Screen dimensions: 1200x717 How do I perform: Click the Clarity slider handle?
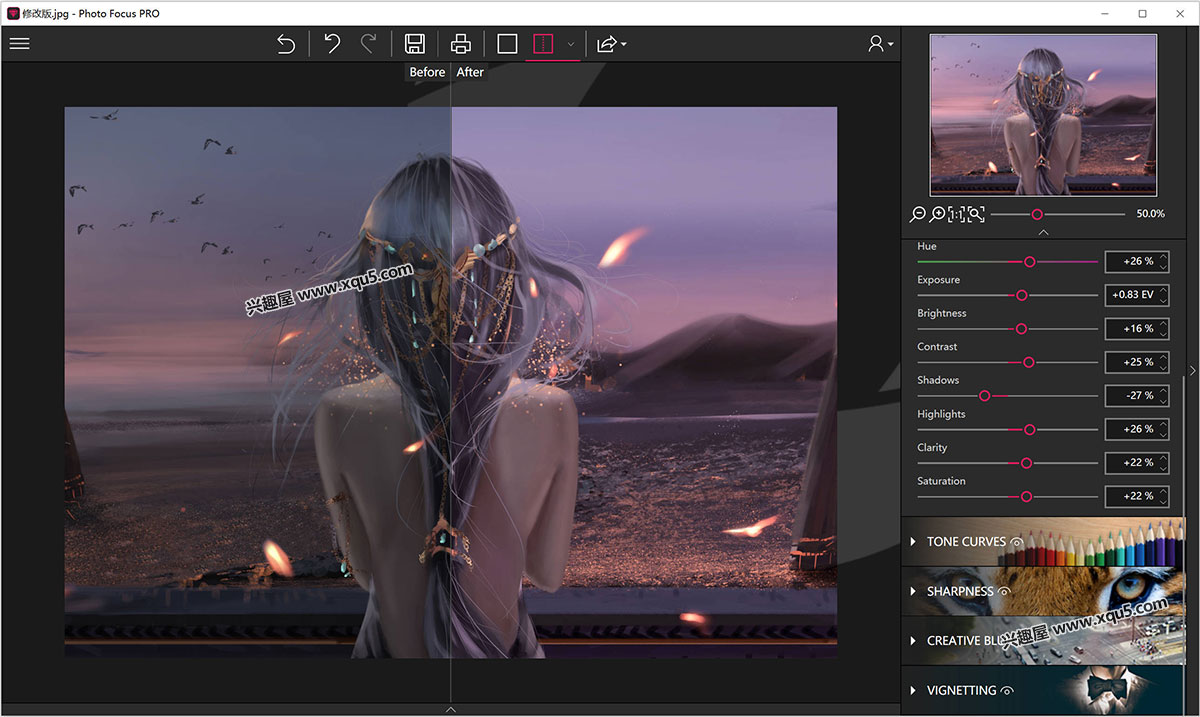(x=1026, y=463)
